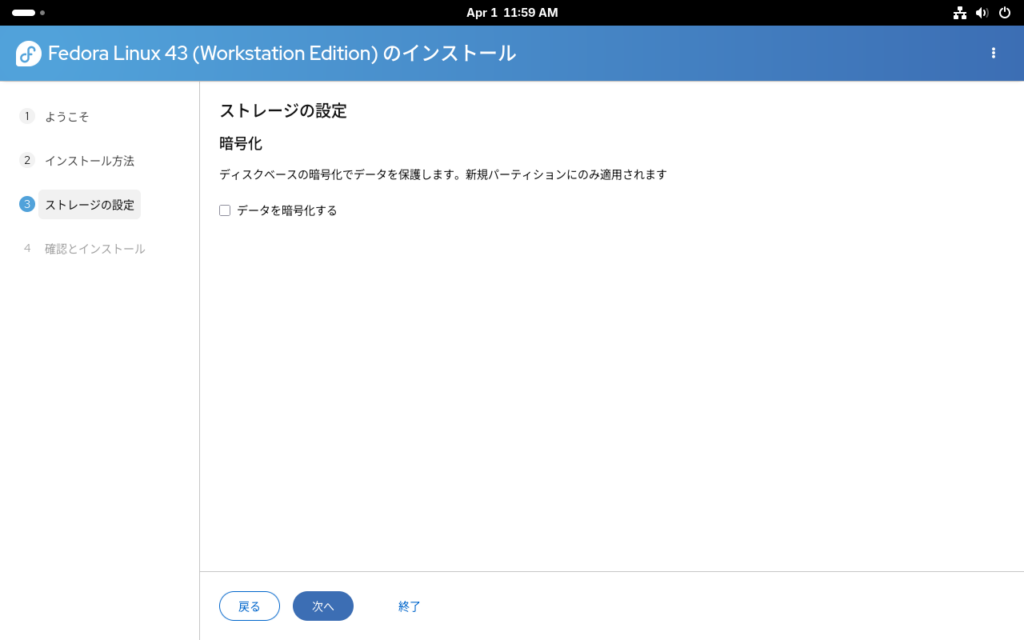
Task: Select the ストレージの設定 sidebar step
Action: (x=89, y=205)
